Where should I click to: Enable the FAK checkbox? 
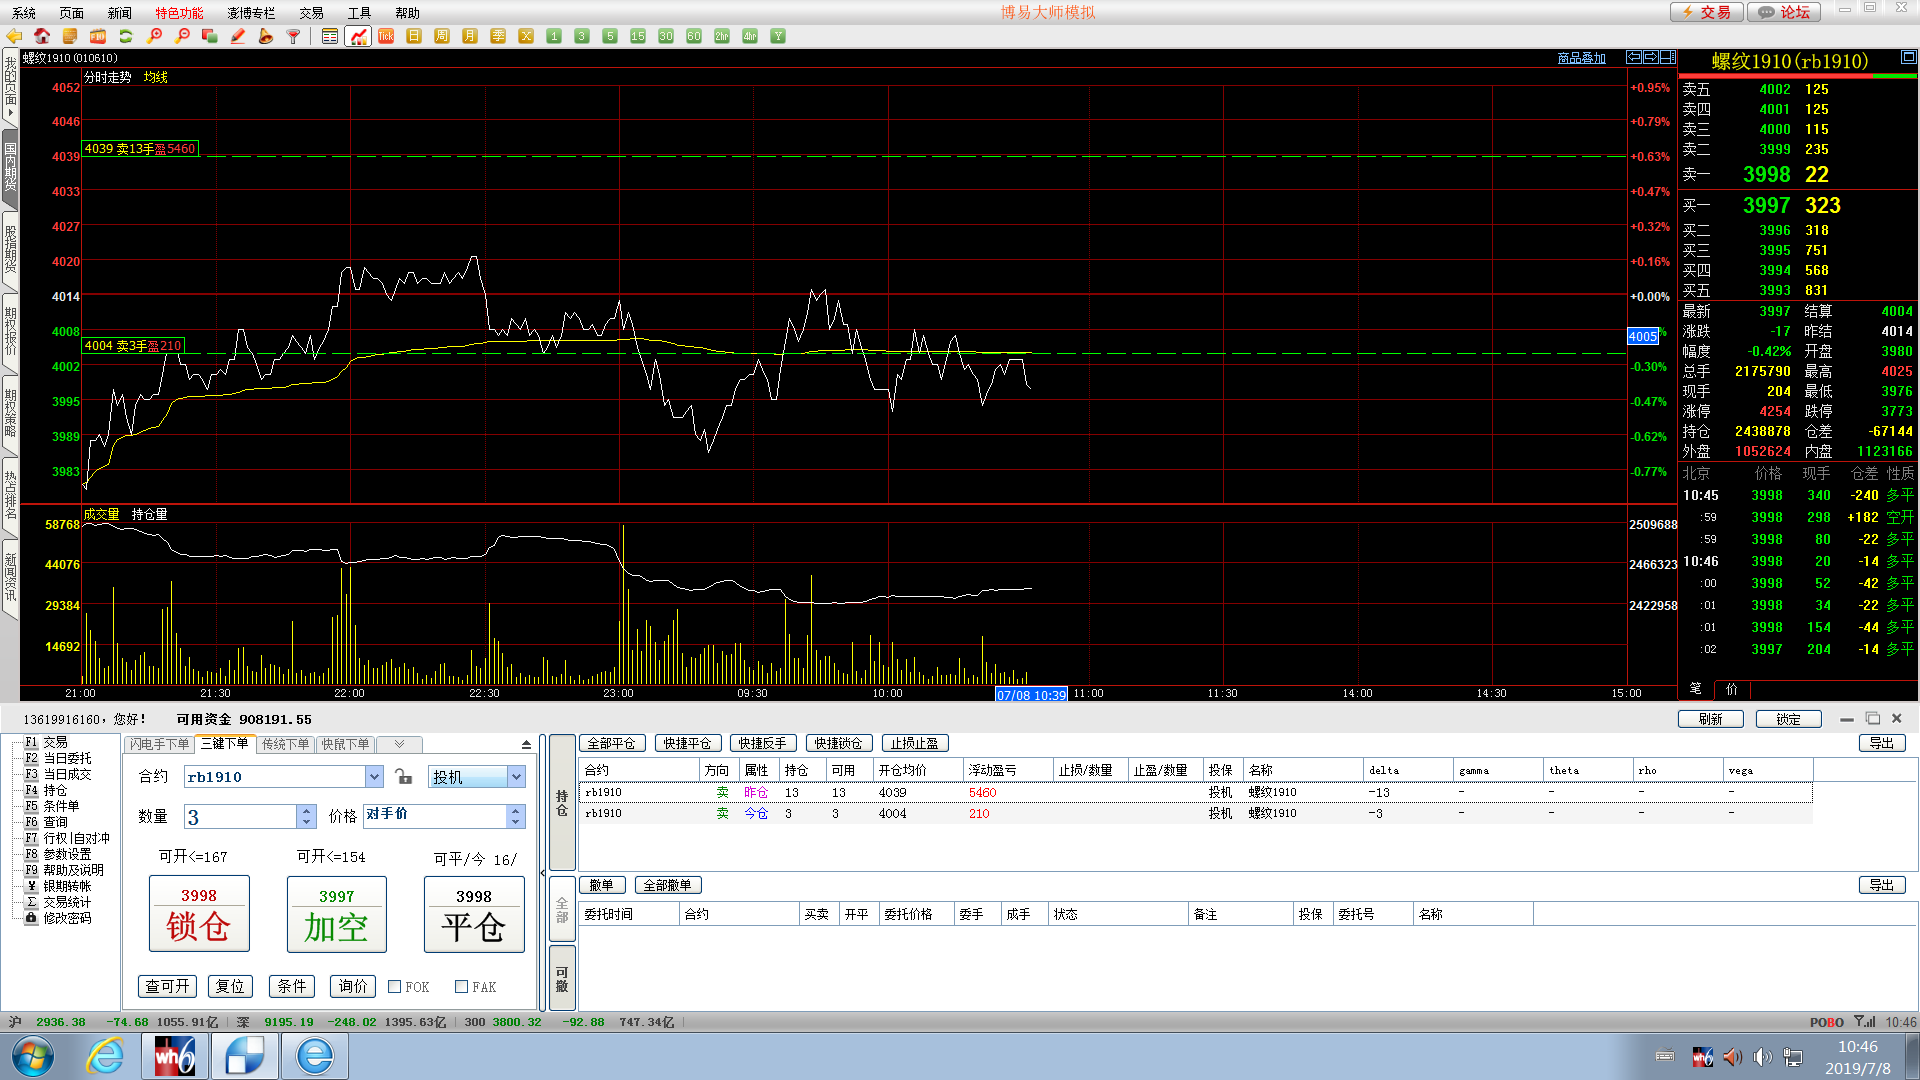[461, 987]
